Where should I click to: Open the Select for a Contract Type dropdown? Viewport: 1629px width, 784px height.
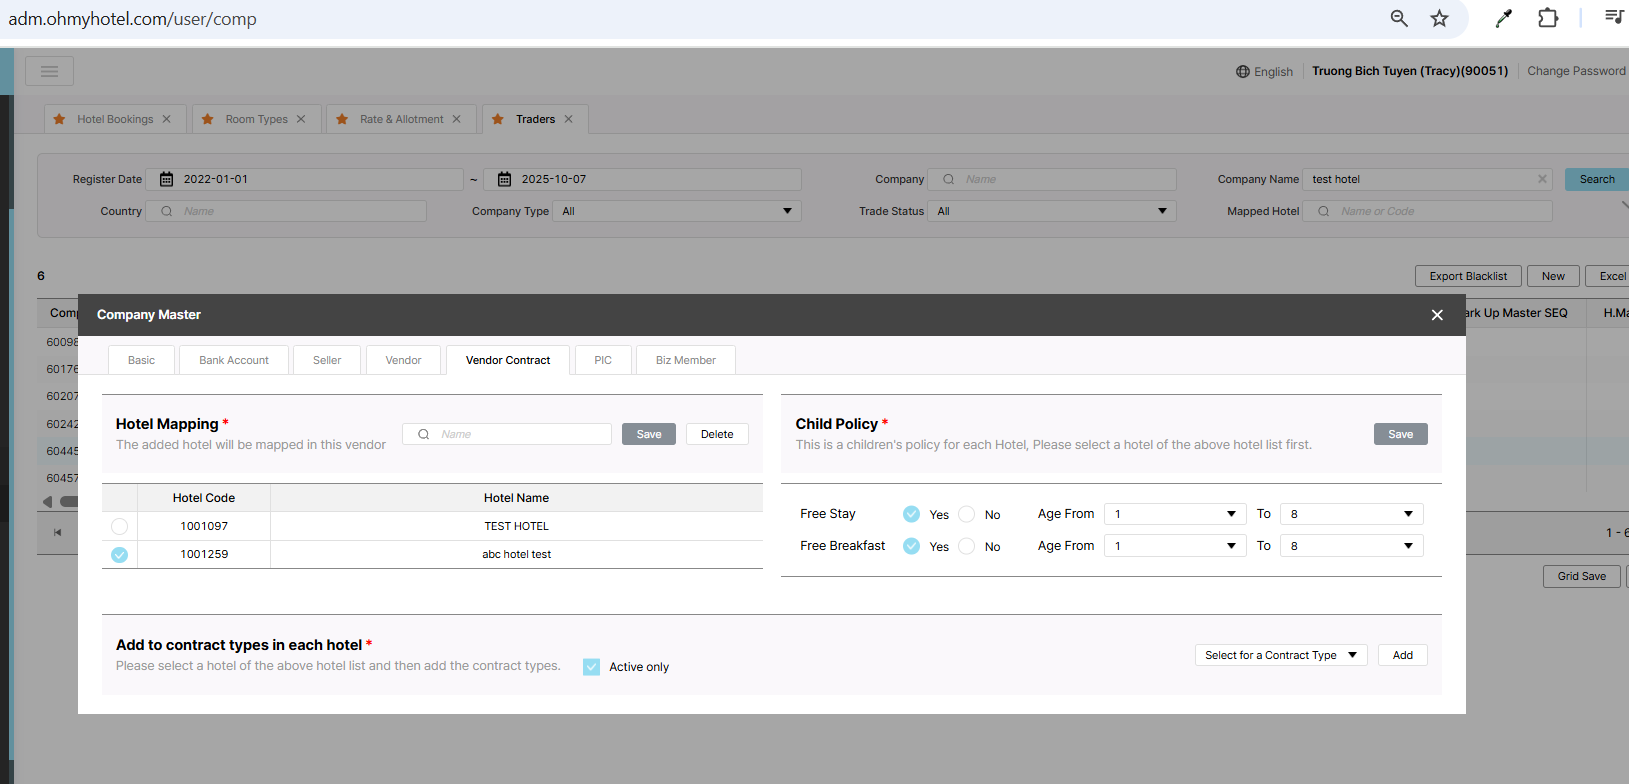[x=1280, y=655]
